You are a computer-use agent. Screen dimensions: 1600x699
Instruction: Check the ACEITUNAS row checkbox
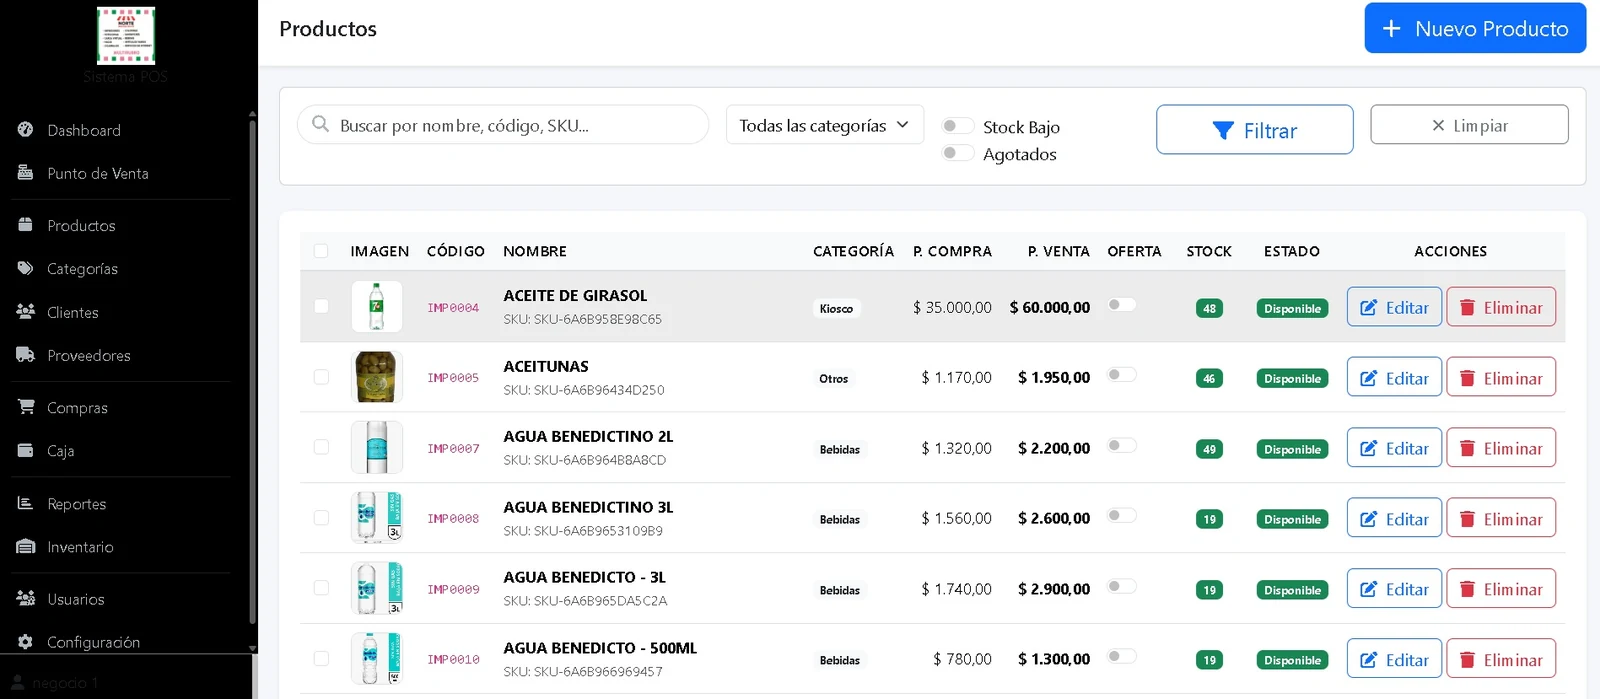click(321, 377)
